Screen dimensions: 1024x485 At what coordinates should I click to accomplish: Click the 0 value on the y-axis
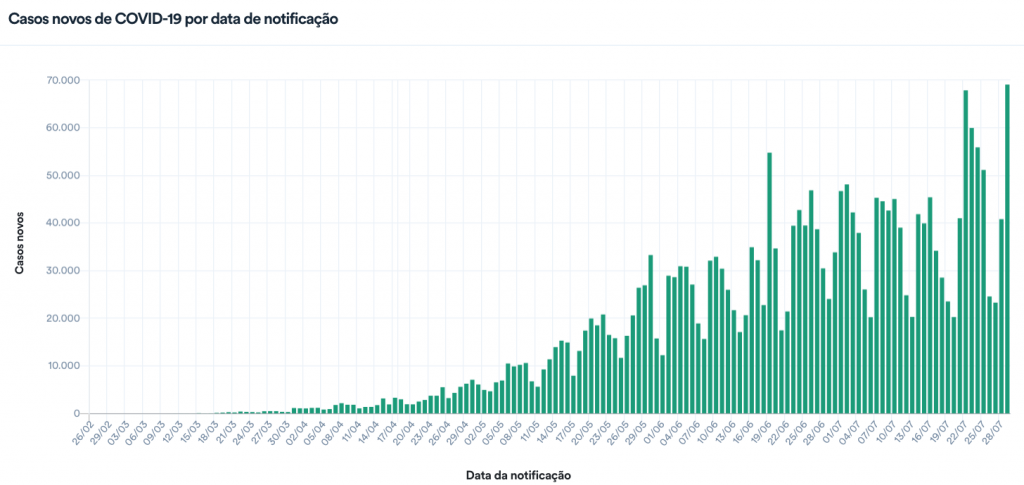point(77,413)
